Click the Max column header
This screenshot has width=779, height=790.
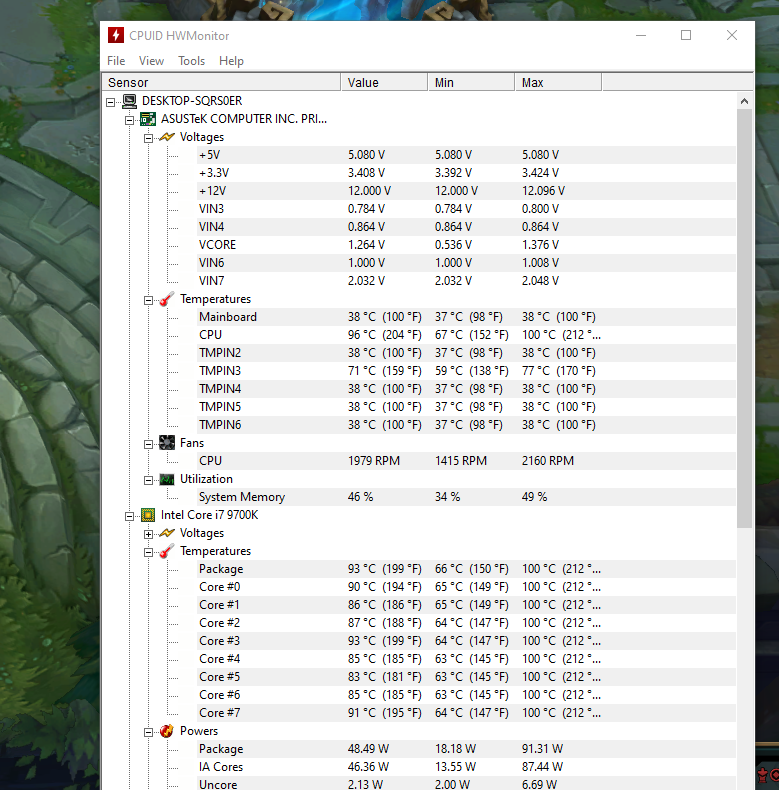click(558, 83)
